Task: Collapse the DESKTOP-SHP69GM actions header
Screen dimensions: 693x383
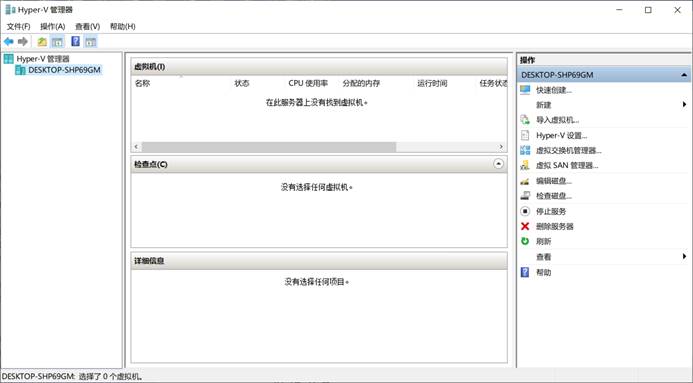Action: click(684, 75)
